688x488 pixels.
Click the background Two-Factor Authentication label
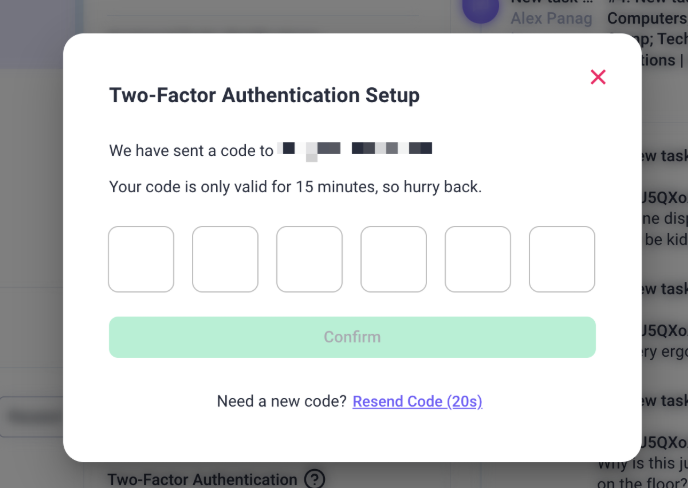pos(202,480)
